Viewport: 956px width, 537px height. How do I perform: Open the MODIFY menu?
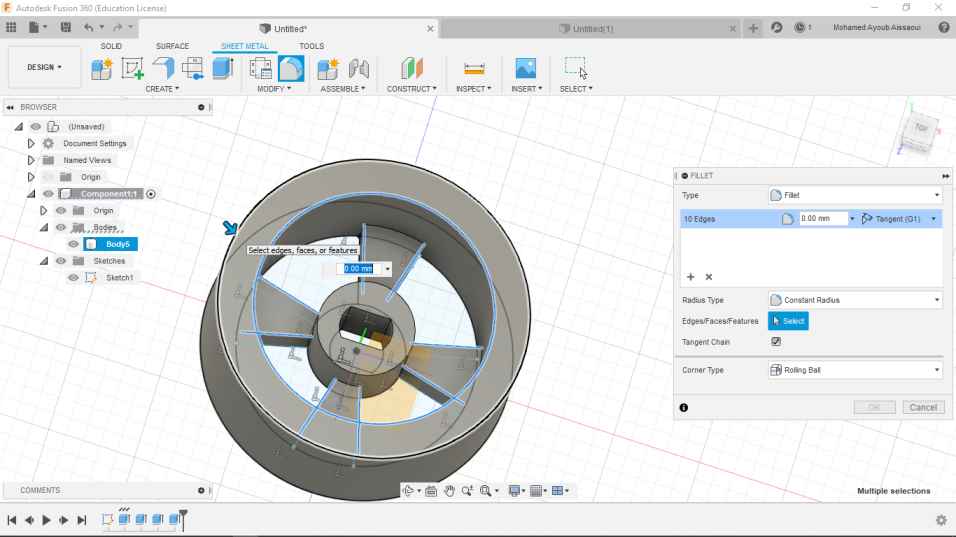(x=274, y=89)
